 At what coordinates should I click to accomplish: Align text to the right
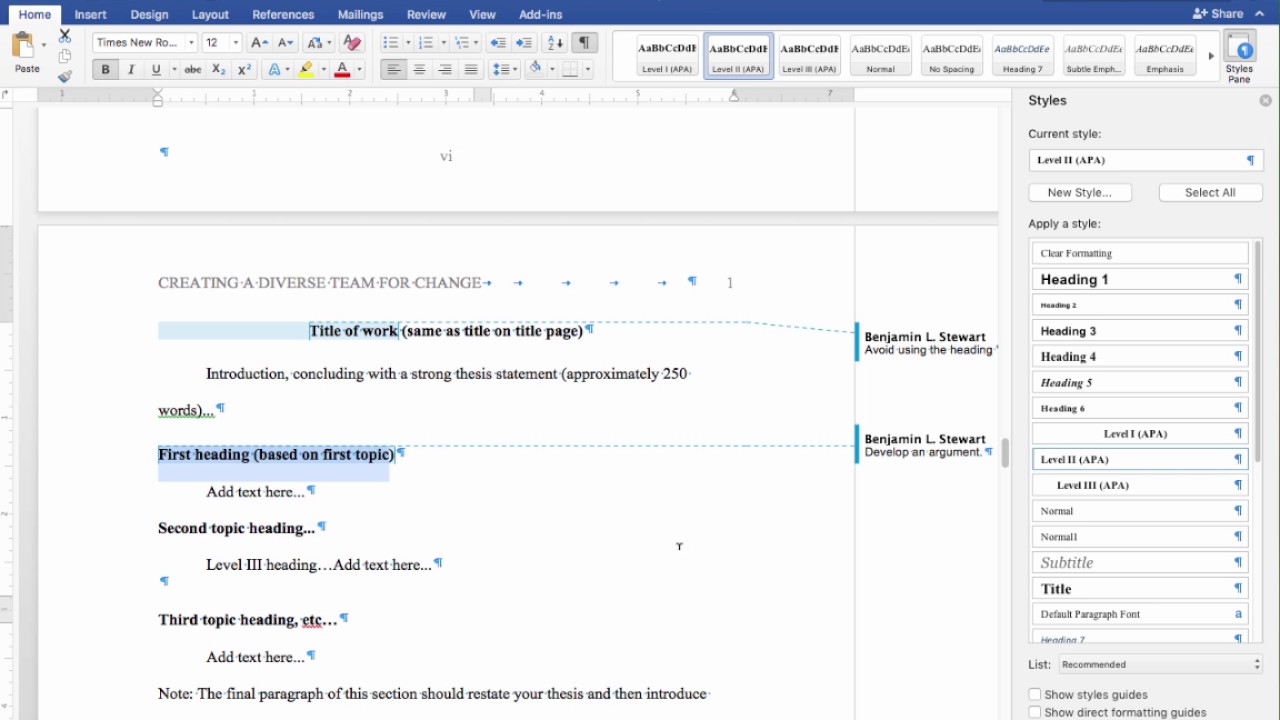point(445,70)
